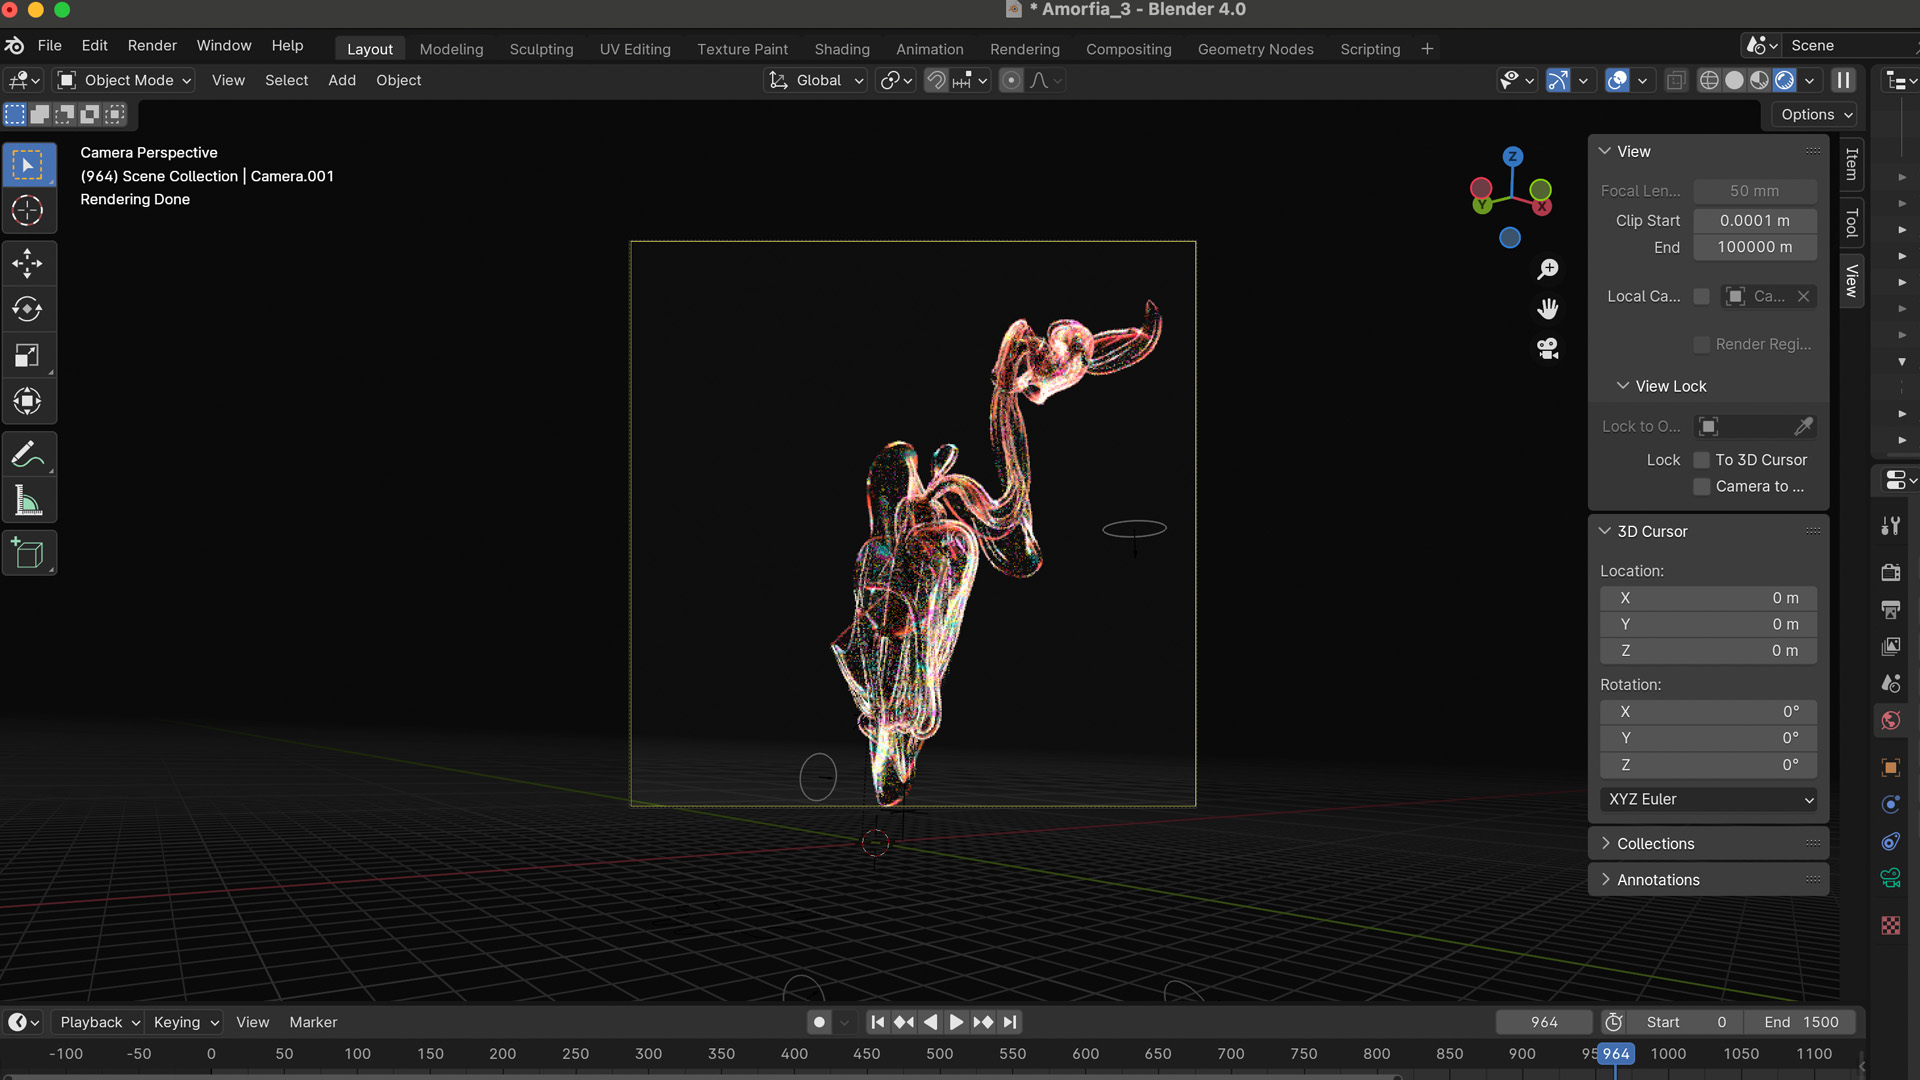Switch to the Shading workspace tab

point(841,49)
